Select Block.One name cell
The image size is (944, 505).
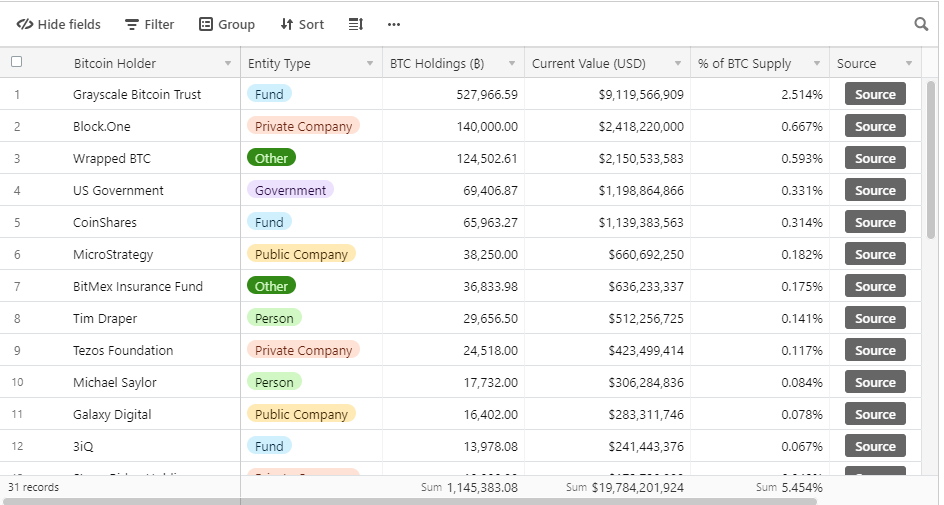137,126
